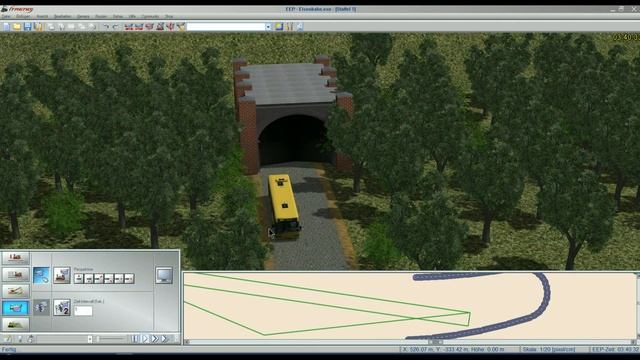Click the locomotive camera view icon beside Perspektive
640x360 pixels.
pos(62,275)
